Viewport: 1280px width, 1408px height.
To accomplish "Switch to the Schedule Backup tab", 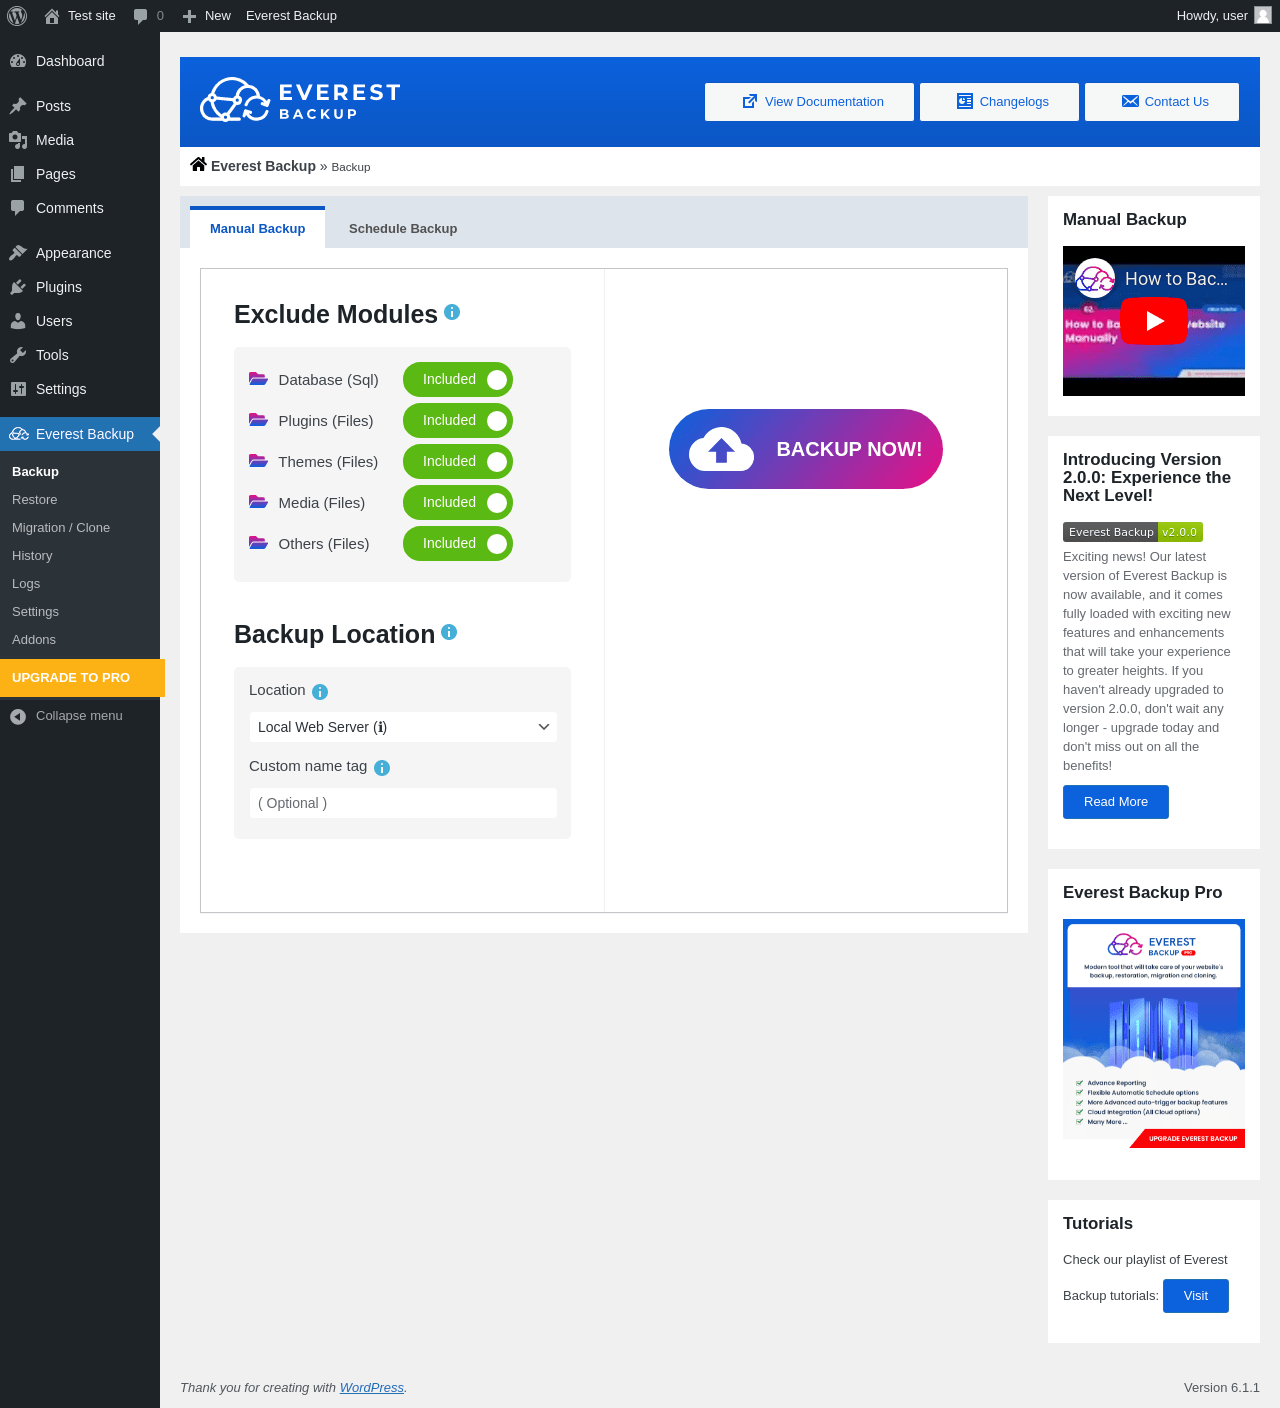I will coord(403,228).
